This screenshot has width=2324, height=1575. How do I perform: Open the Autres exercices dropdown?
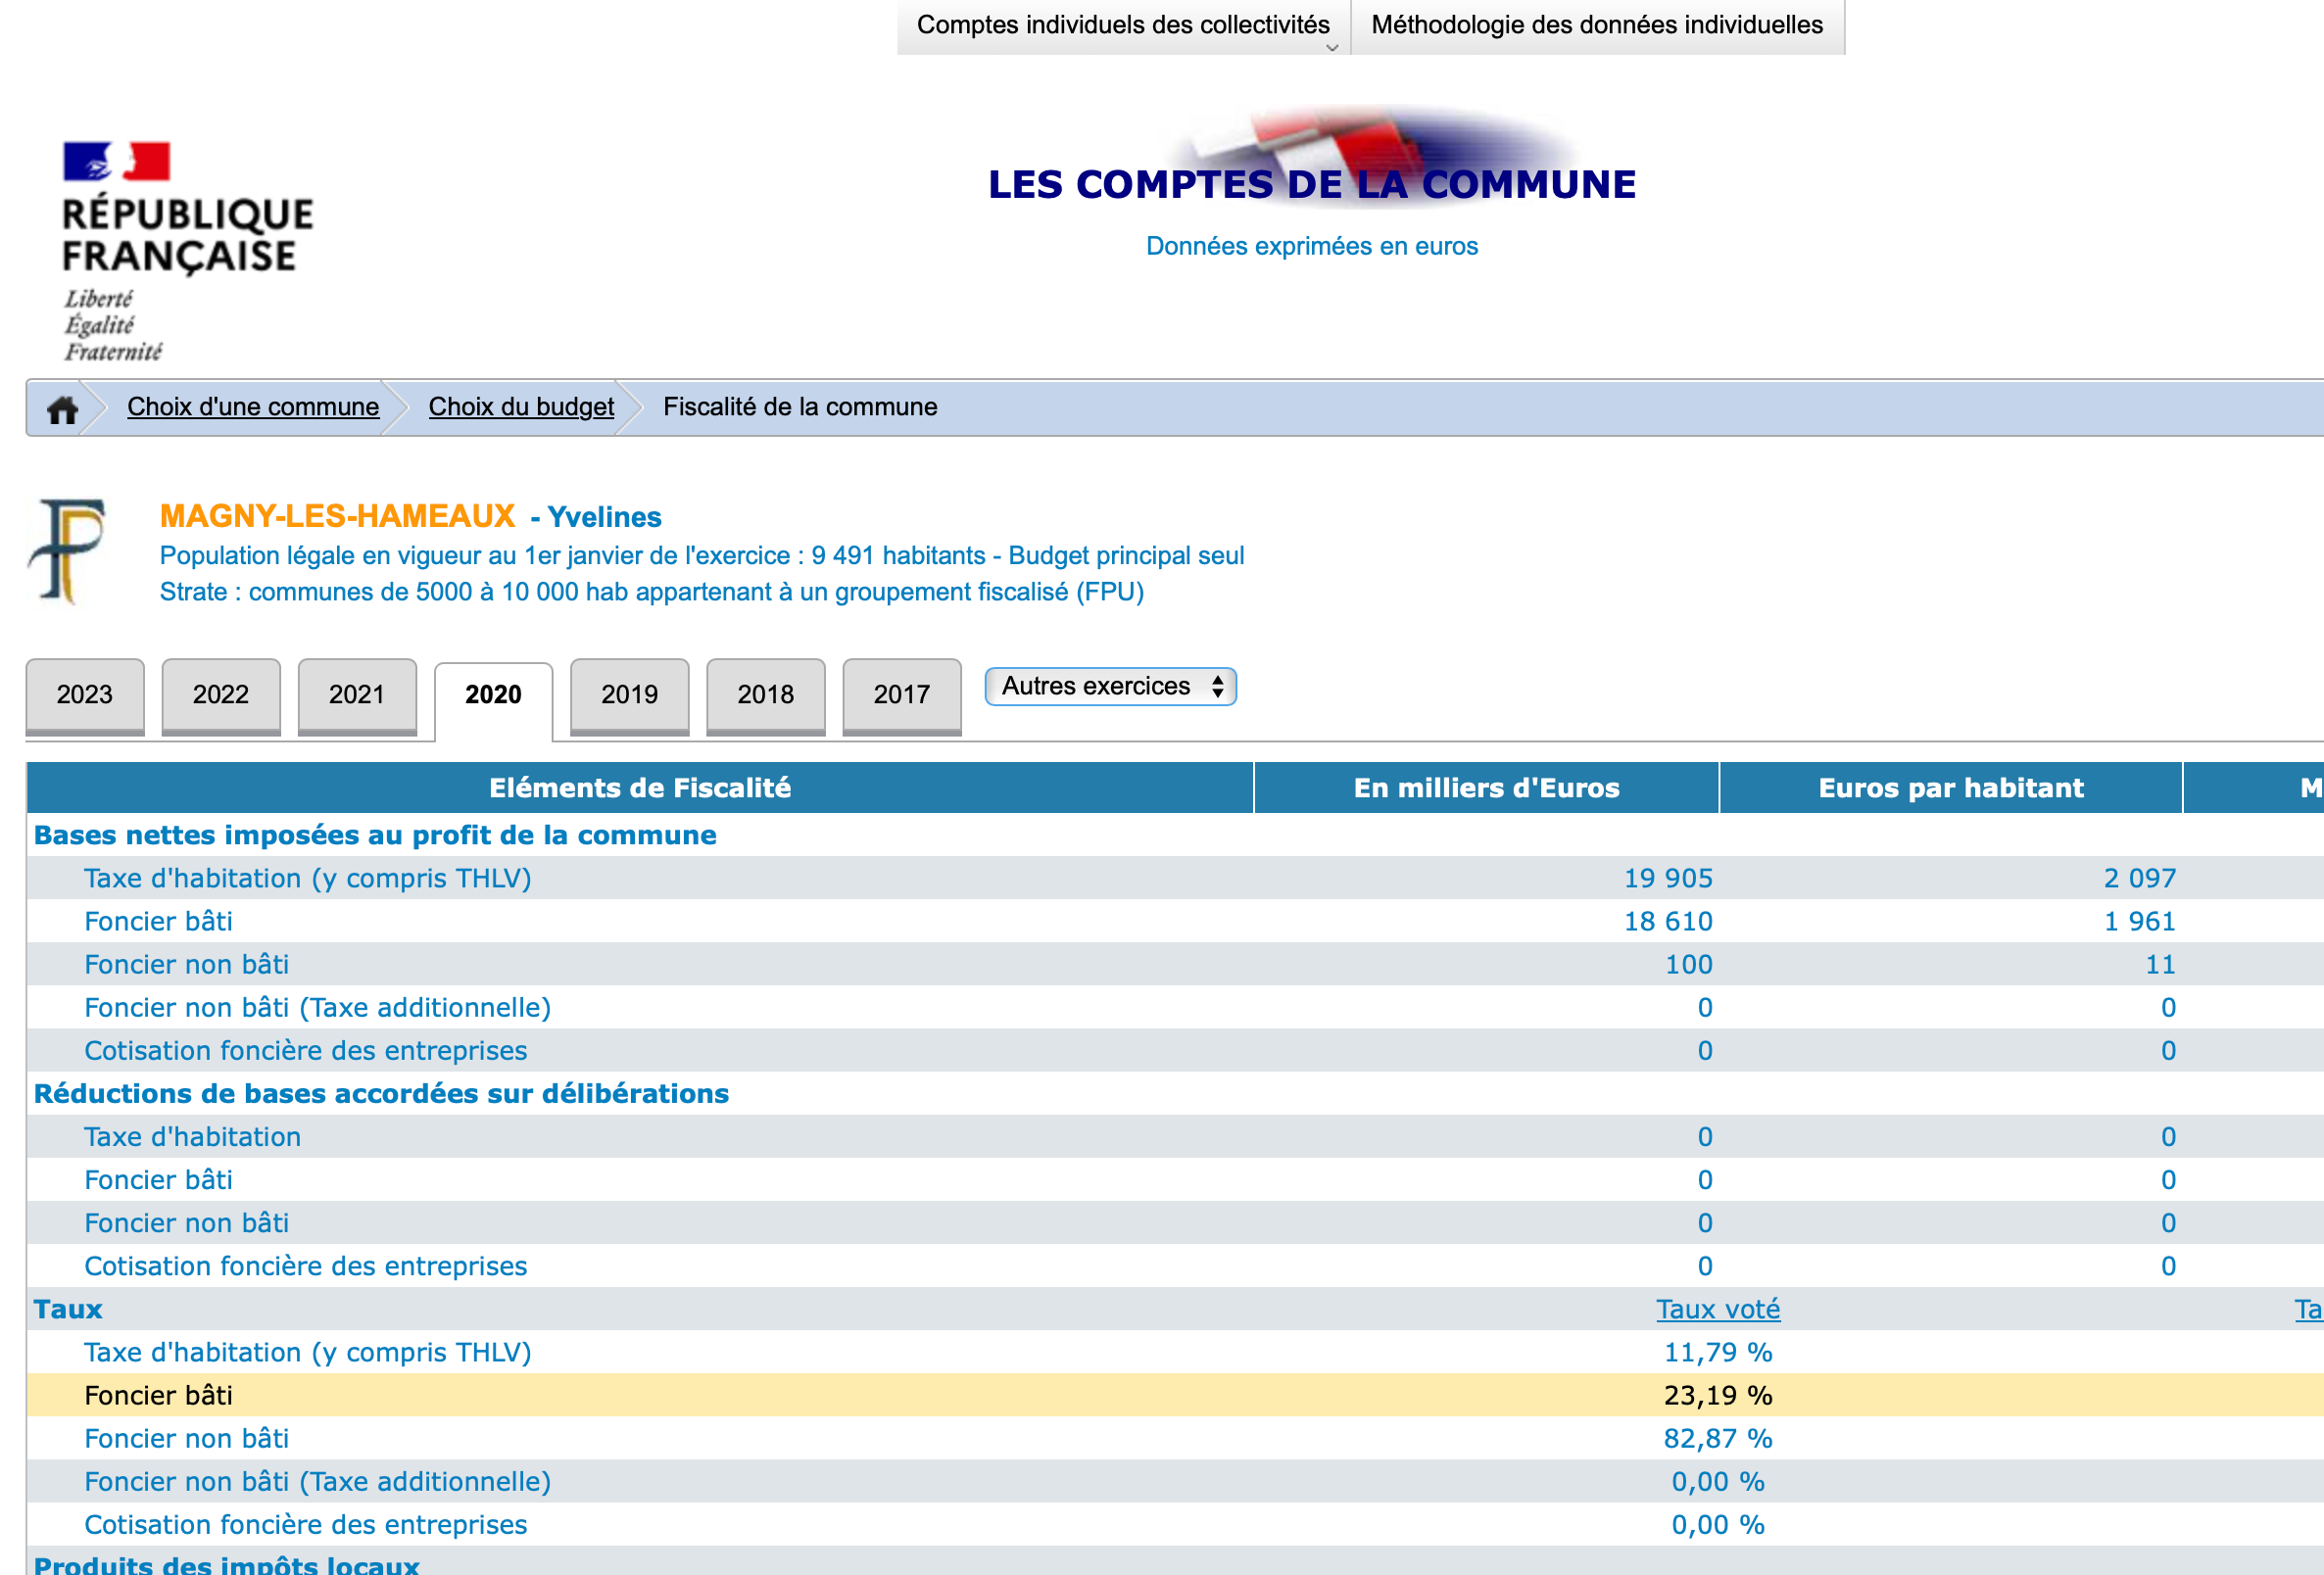click(x=1110, y=686)
